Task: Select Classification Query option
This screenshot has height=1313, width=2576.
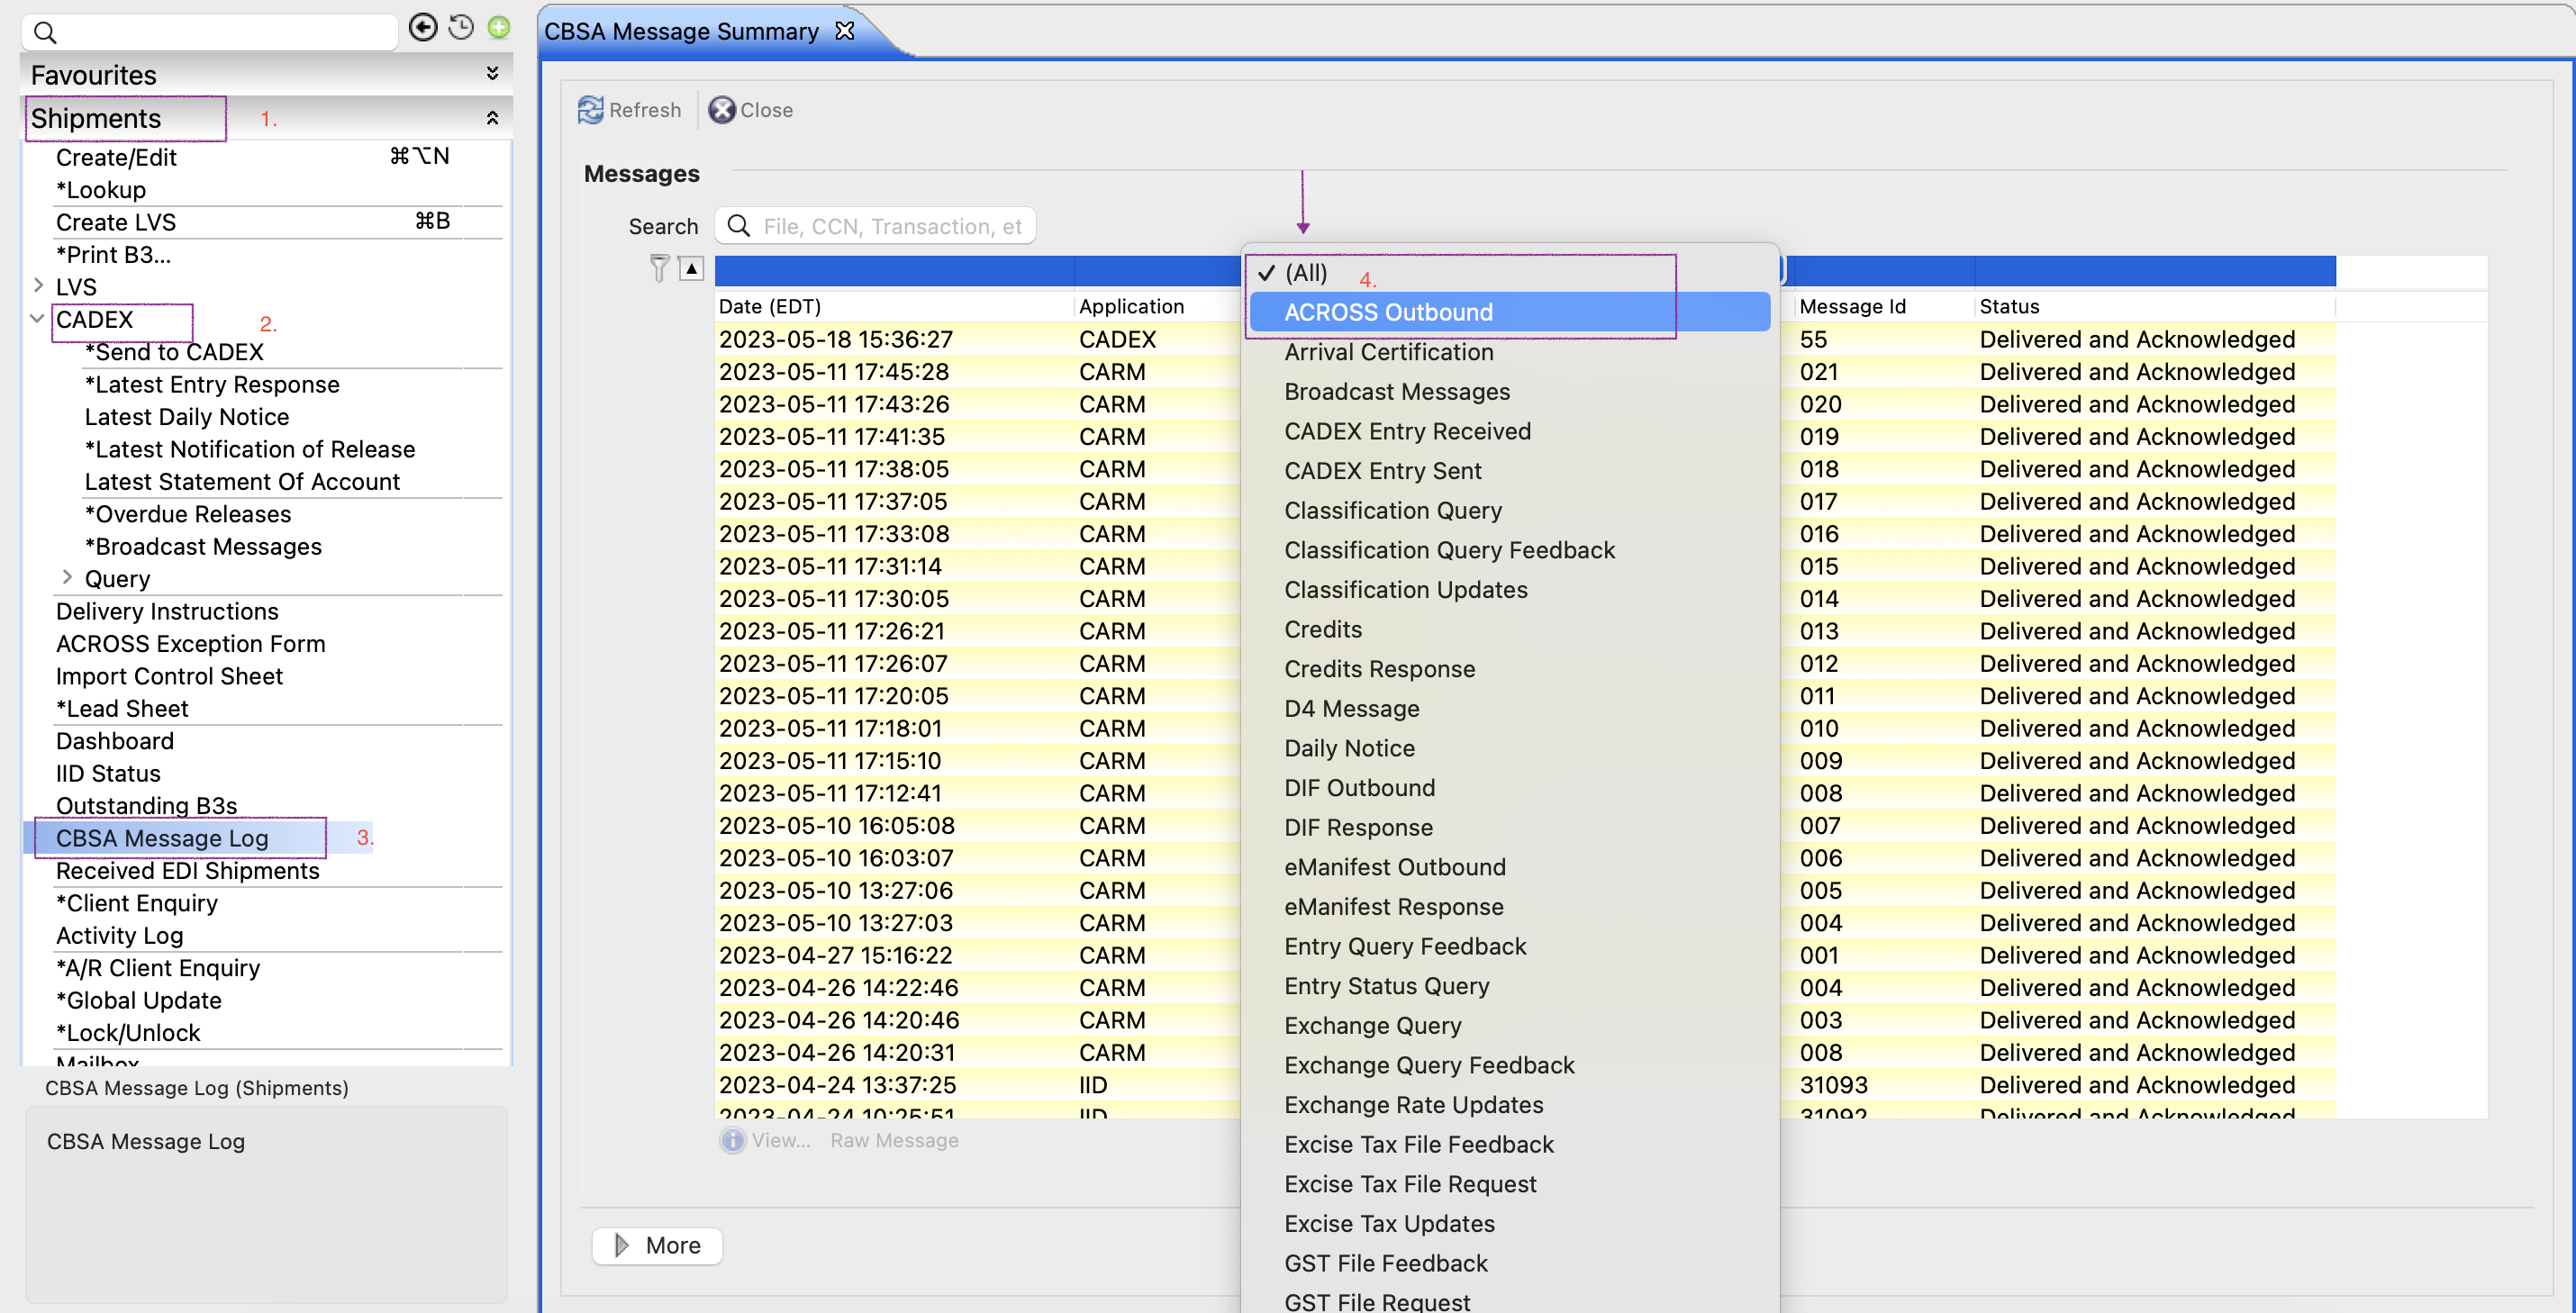Action: coord(1392,510)
